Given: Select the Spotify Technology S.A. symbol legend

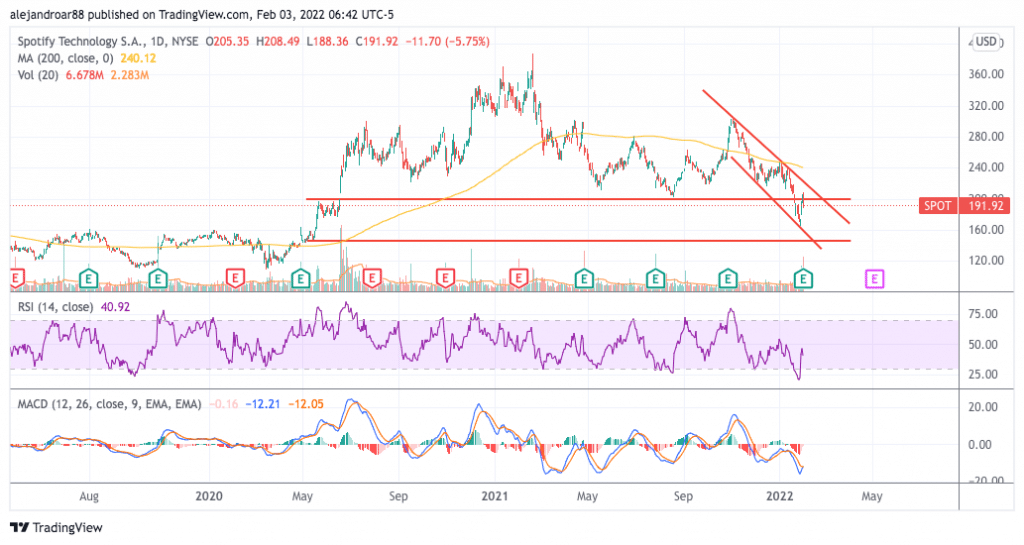Looking at the screenshot, I should pos(108,41).
